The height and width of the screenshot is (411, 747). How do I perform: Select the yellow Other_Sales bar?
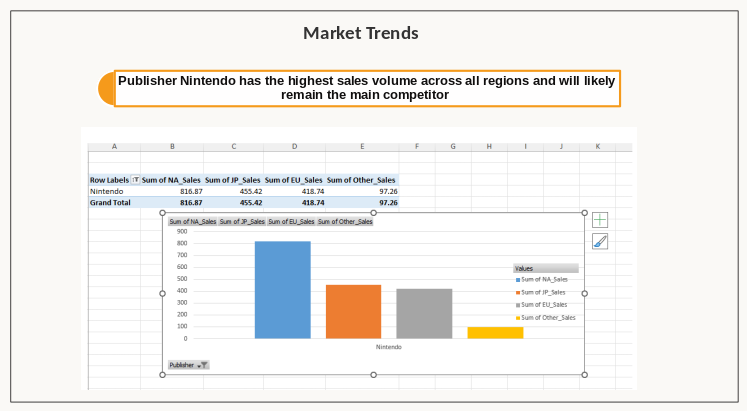point(495,333)
